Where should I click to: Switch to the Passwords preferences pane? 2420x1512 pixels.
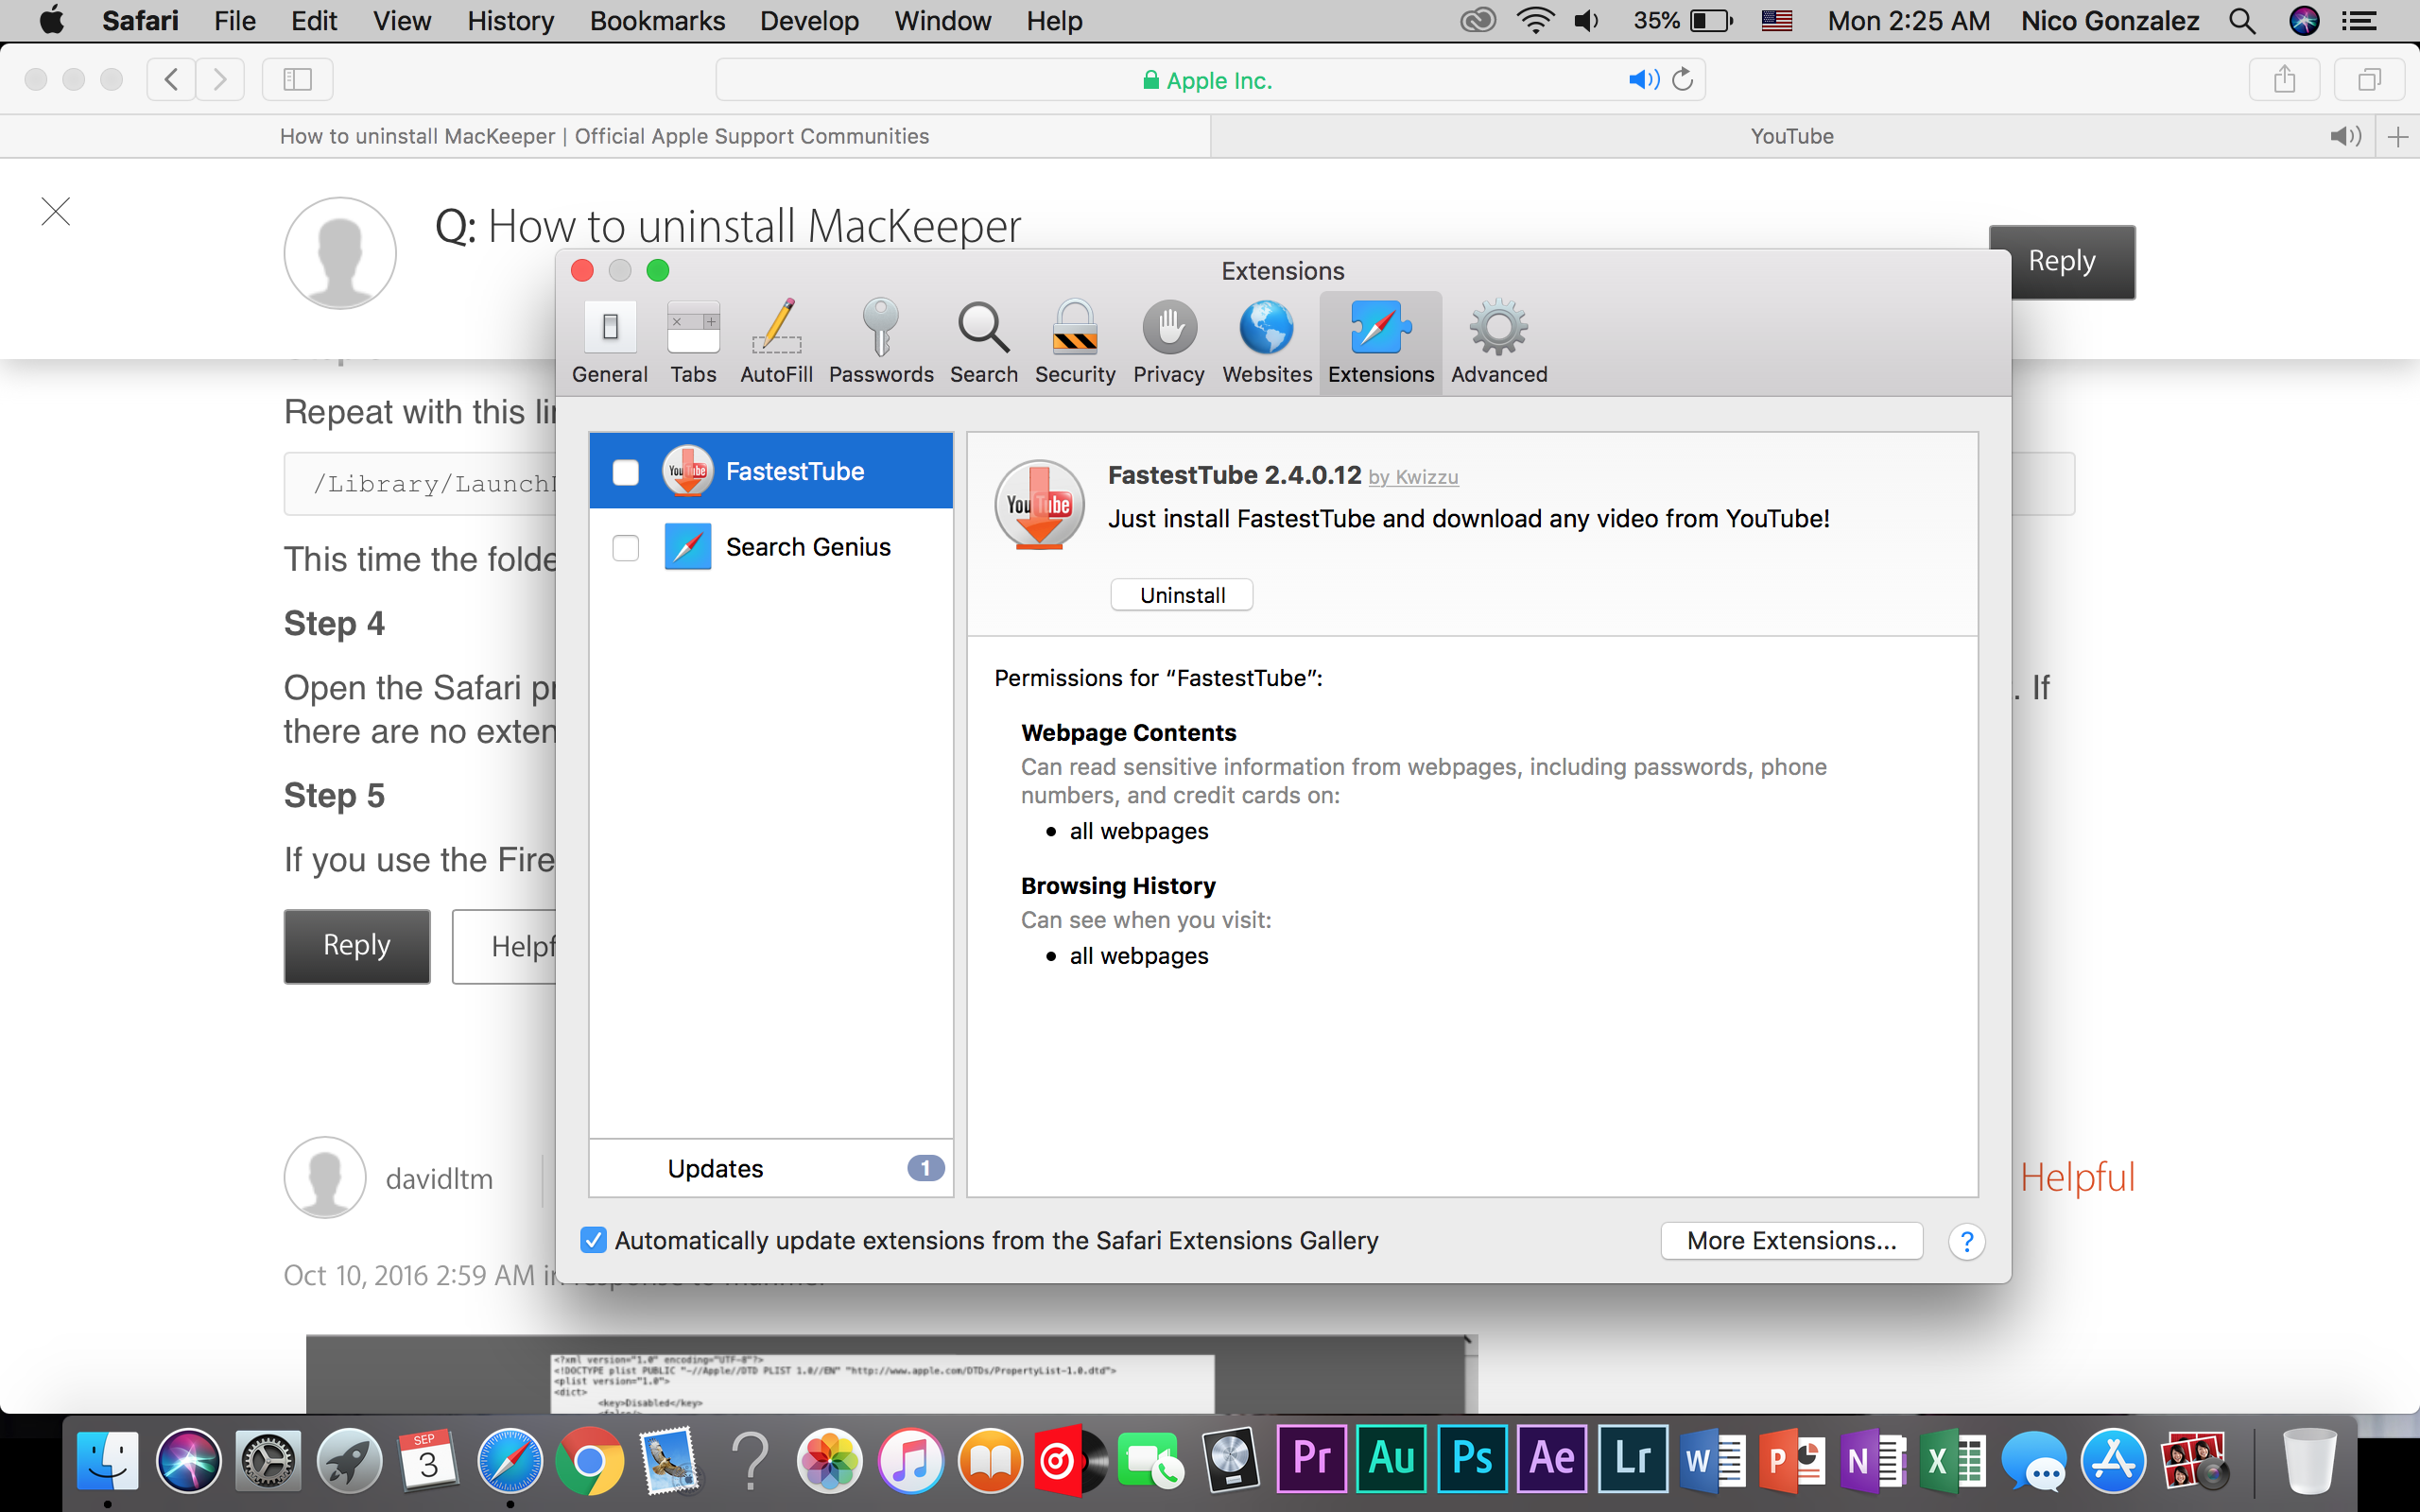880,342
